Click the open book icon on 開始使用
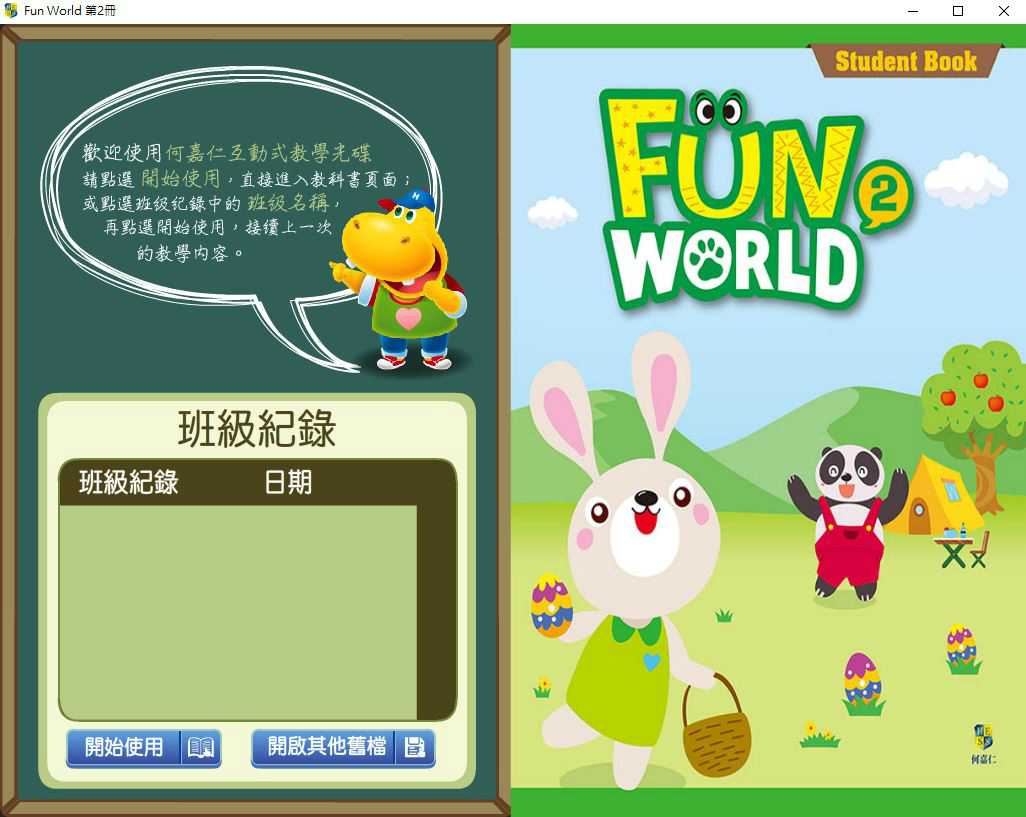This screenshot has width=1026, height=817. [200, 748]
